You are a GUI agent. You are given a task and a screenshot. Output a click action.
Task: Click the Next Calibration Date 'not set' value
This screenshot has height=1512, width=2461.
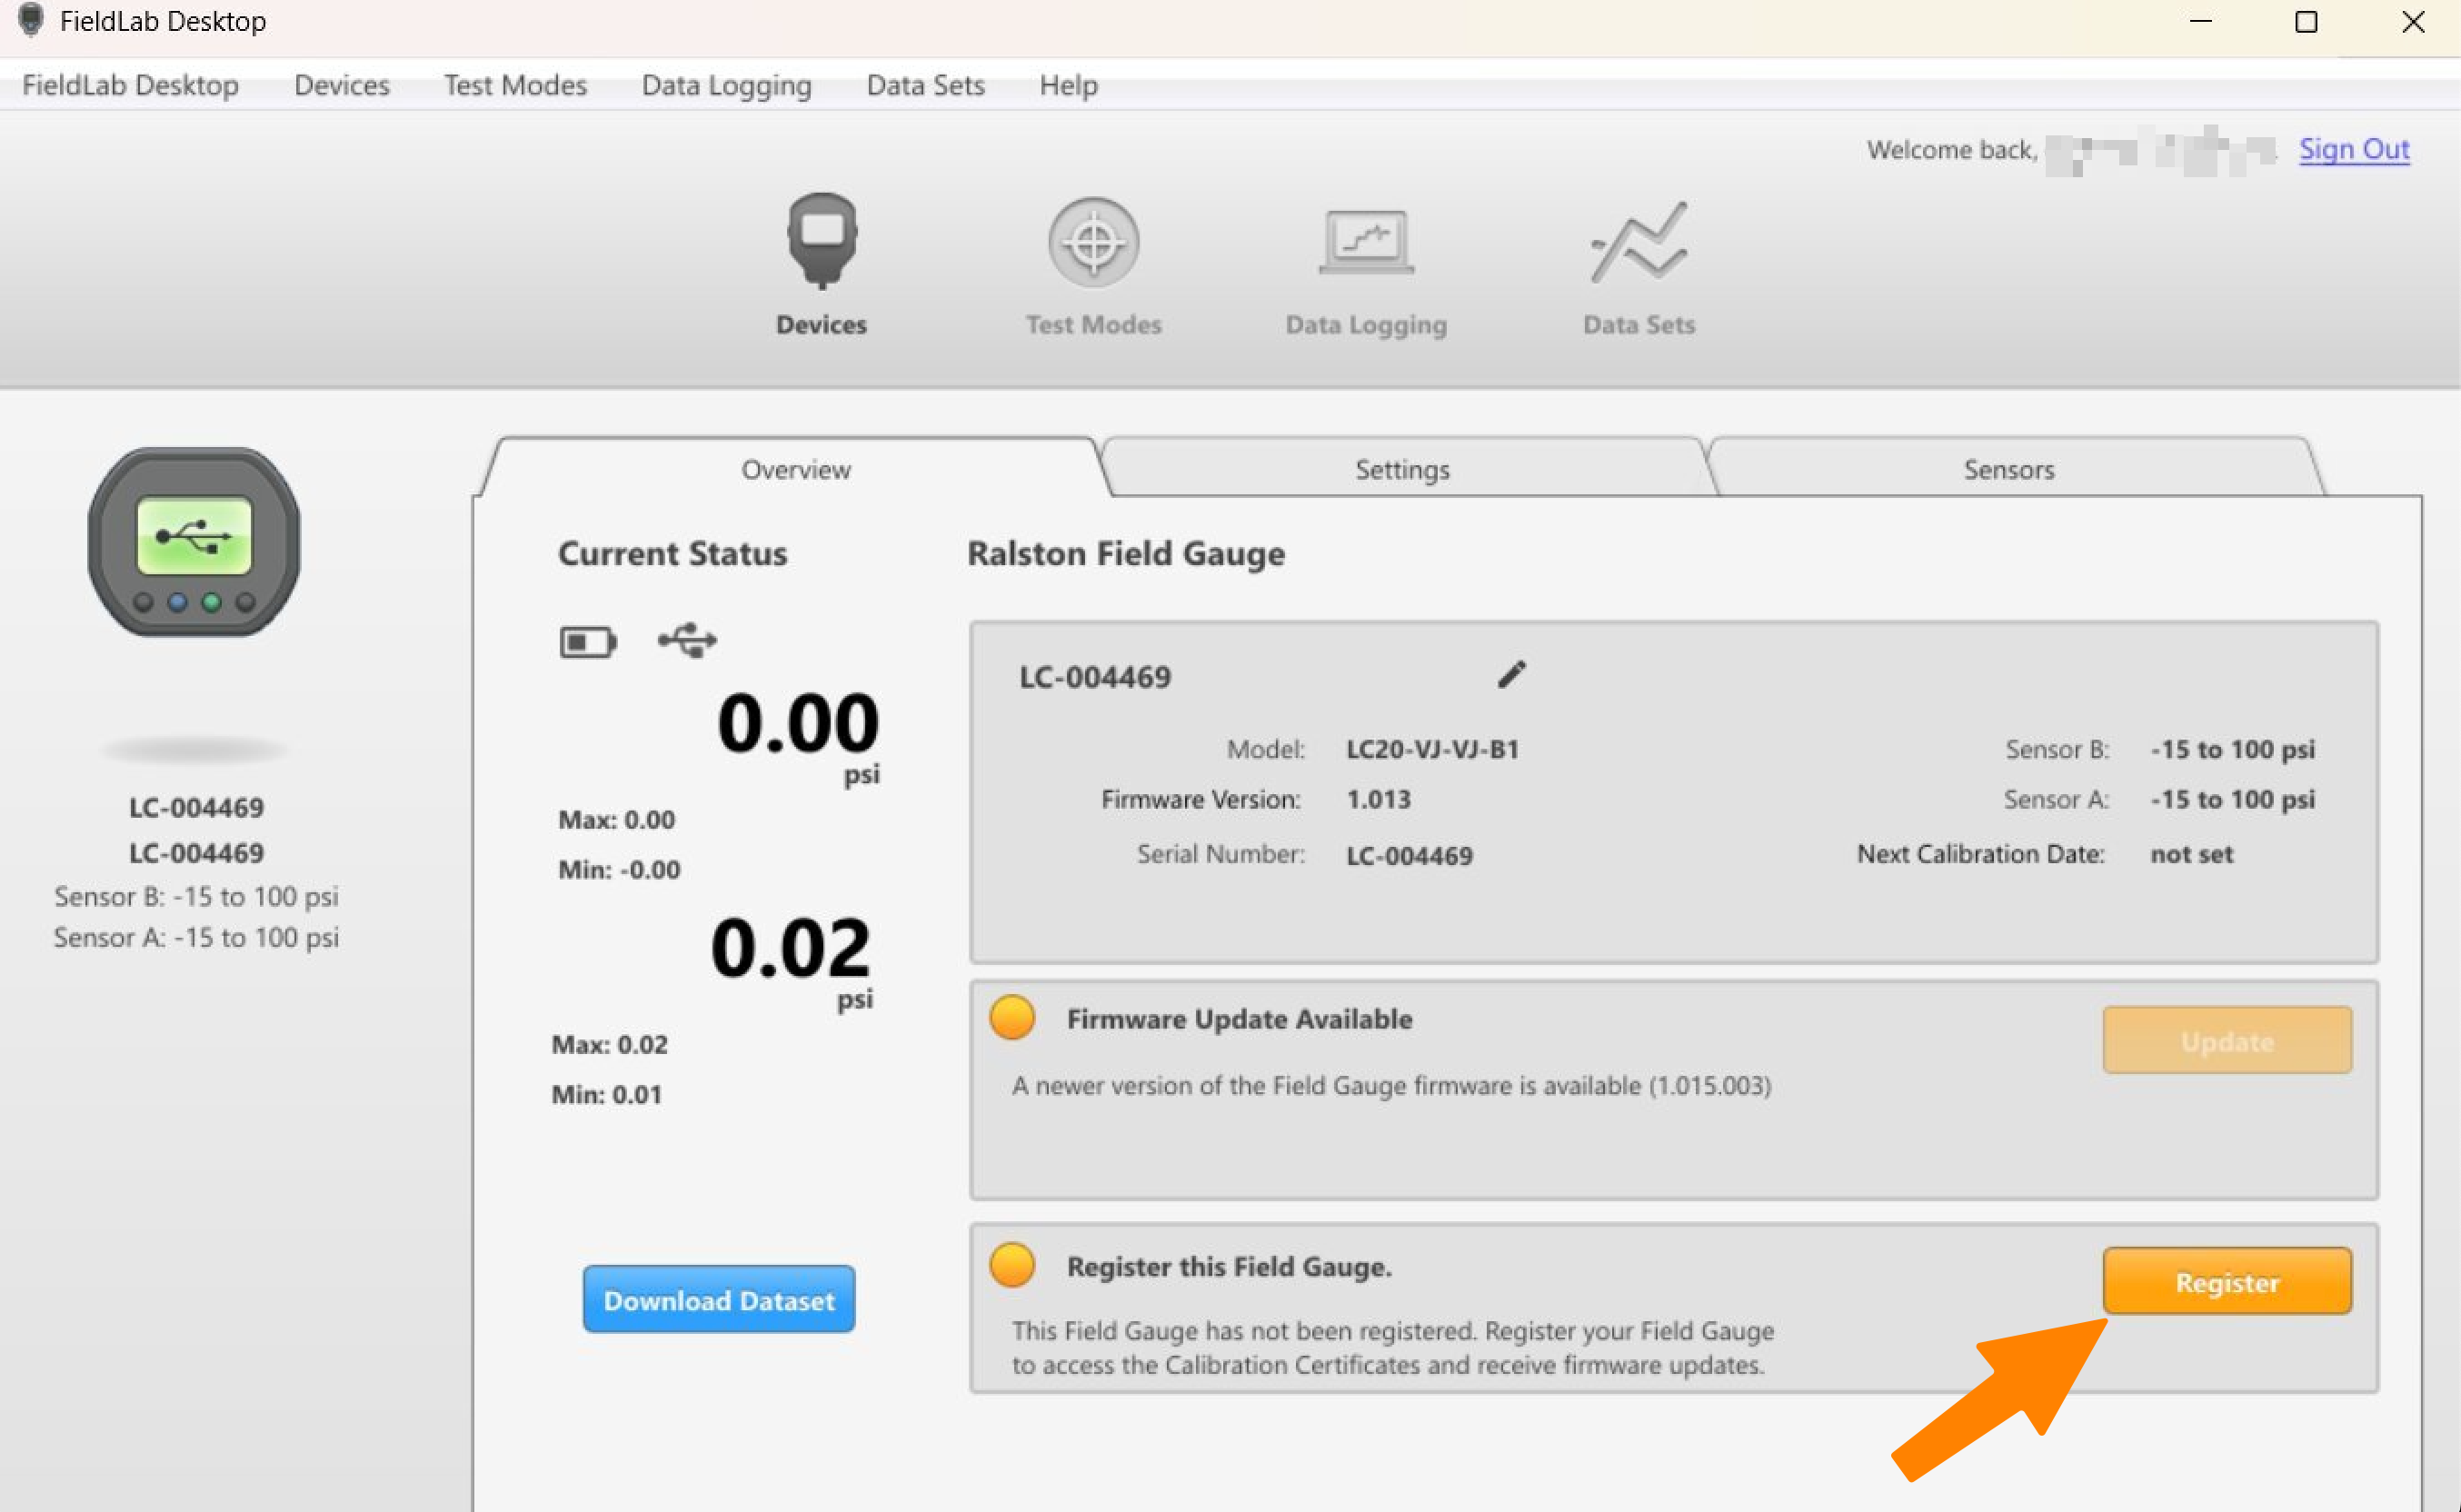point(2191,854)
